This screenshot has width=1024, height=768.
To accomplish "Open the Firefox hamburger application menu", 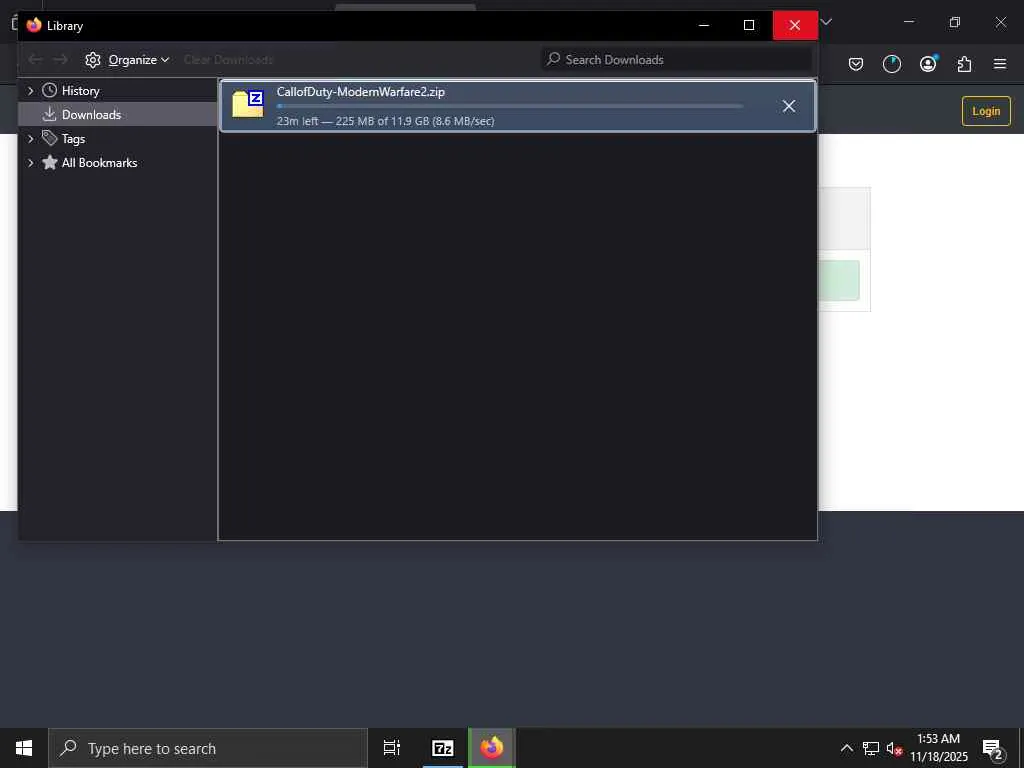I will 1000,64.
